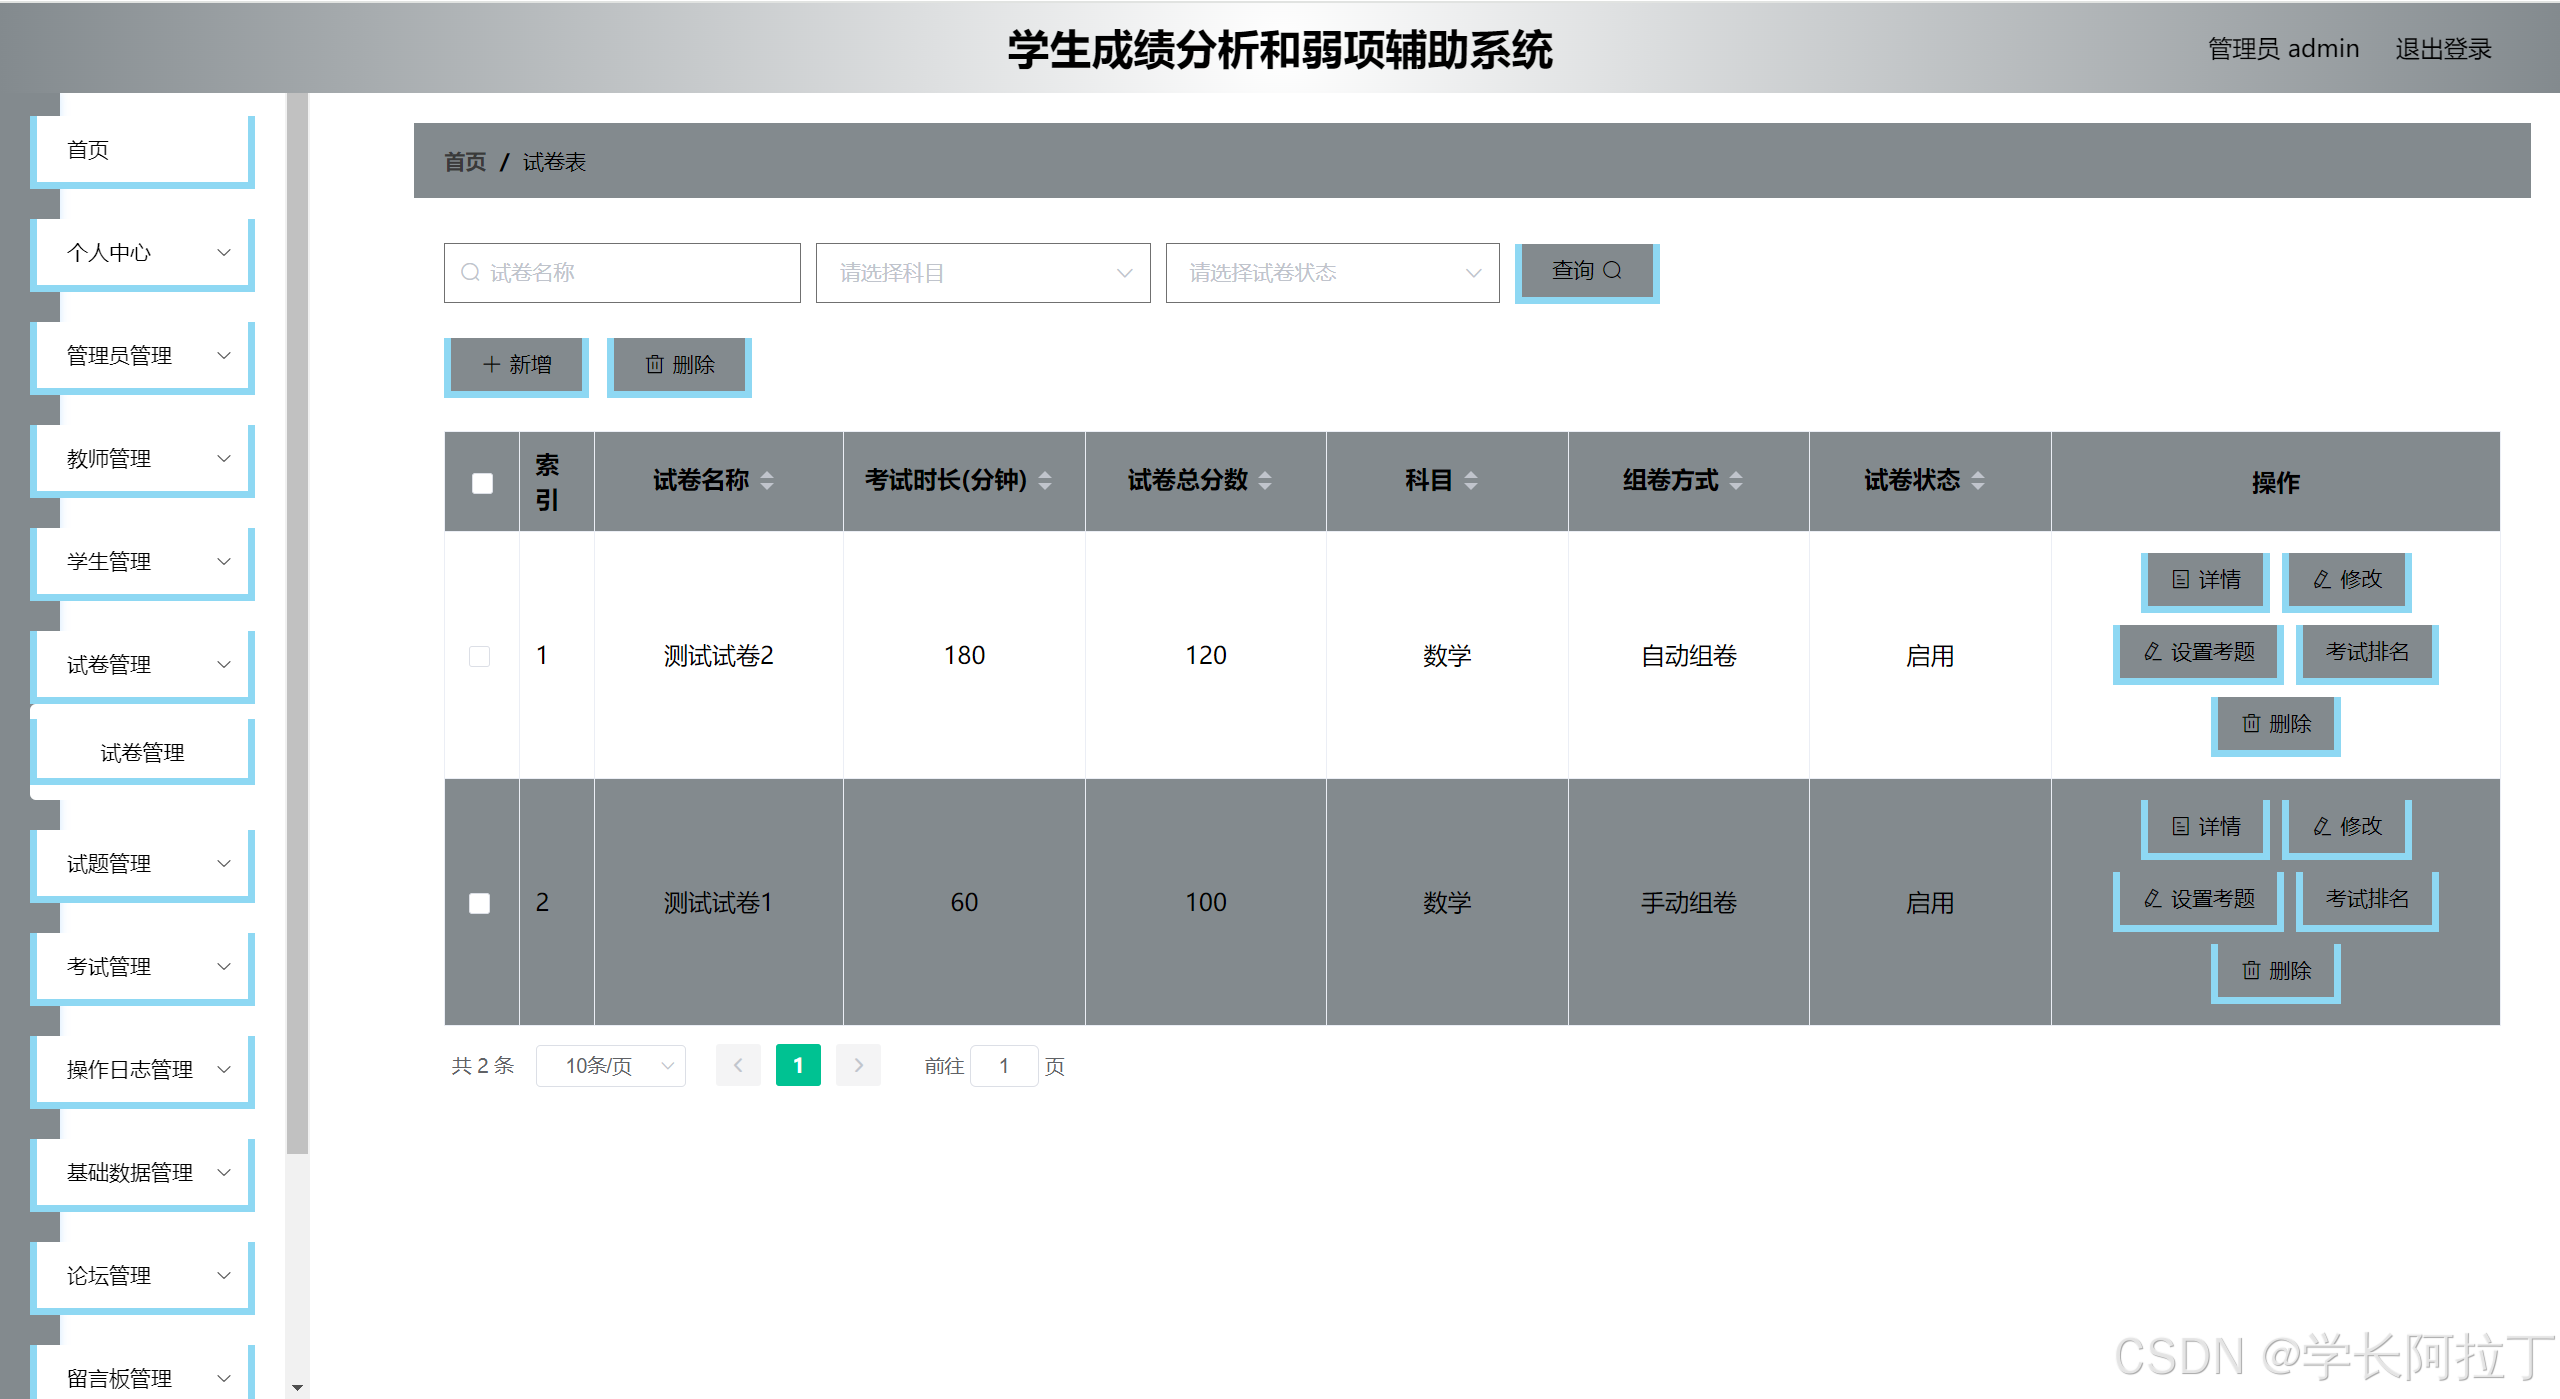Click 设置考题 for 测试试卷1
The height and width of the screenshot is (1399, 2560).
pyautogui.click(x=2198, y=899)
